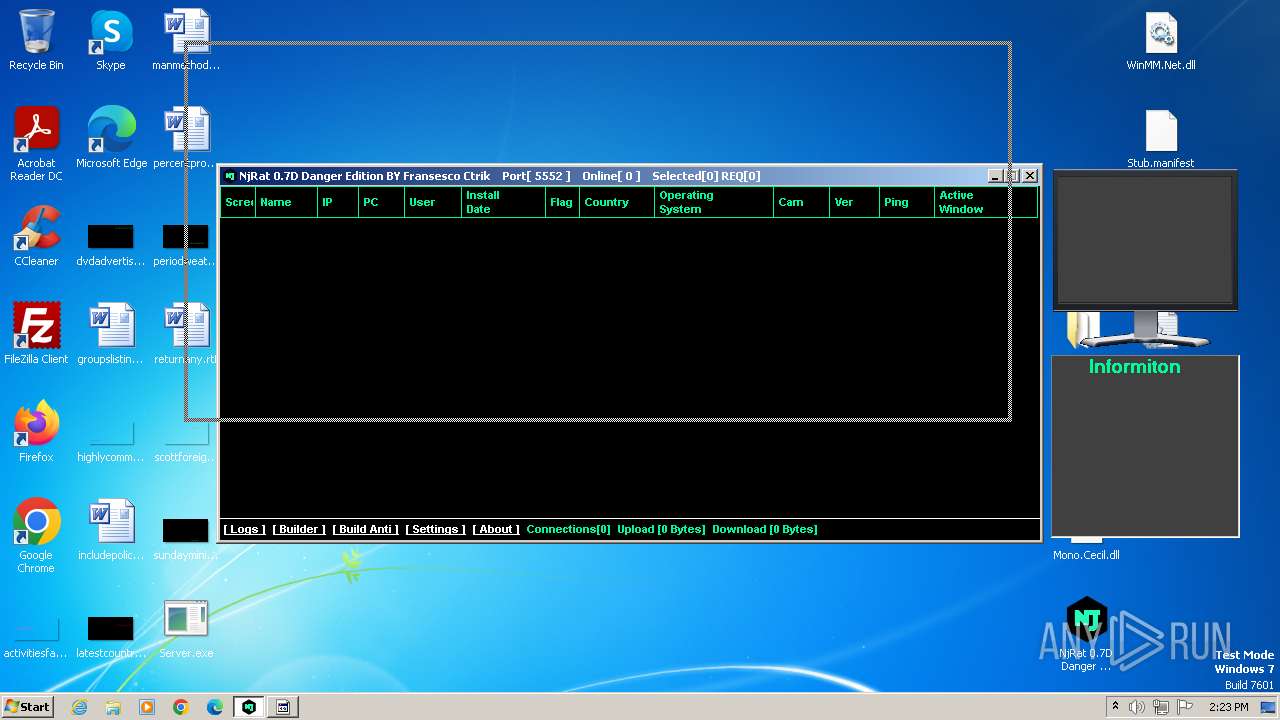Open the NjRat 0.7D Danger desktop icon
The width and height of the screenshot is (1280, 720).
coord(1086,634)
